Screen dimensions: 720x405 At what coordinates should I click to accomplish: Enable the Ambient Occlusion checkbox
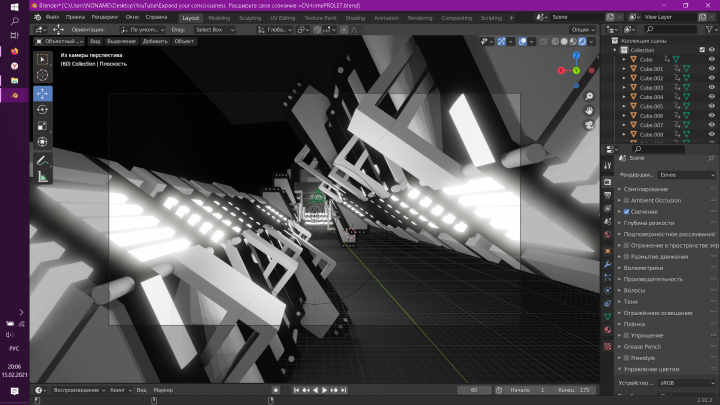click(626, 201)
